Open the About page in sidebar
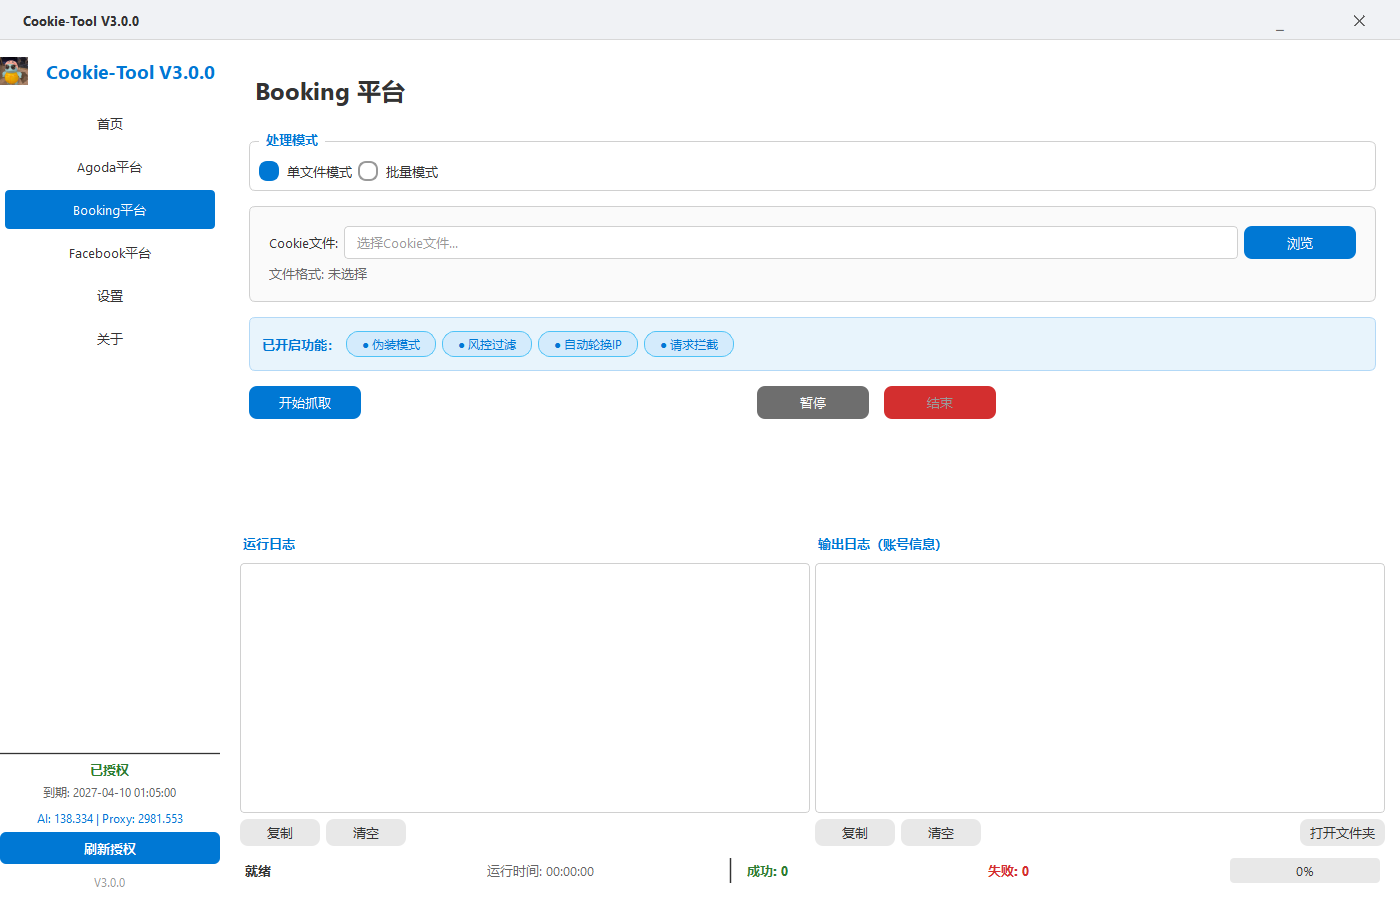This screenshot has width=1400, height=900. 110,339
